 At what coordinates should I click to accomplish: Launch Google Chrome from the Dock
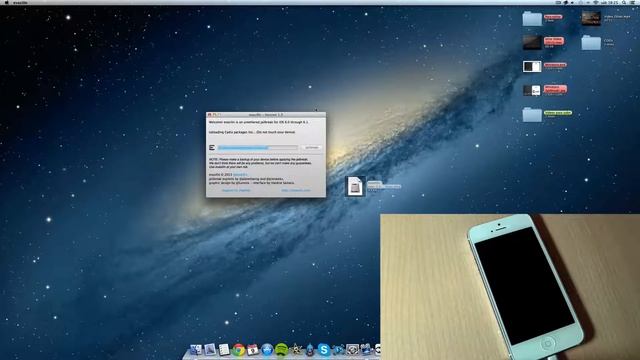coord(239,350)
